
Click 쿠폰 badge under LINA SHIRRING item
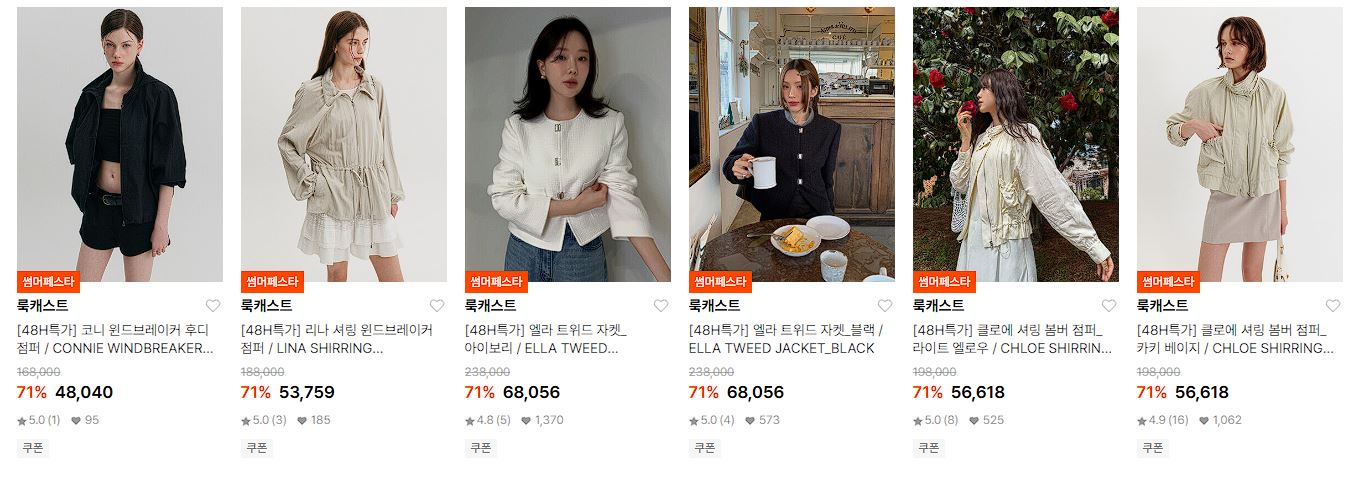coord(257,448)
